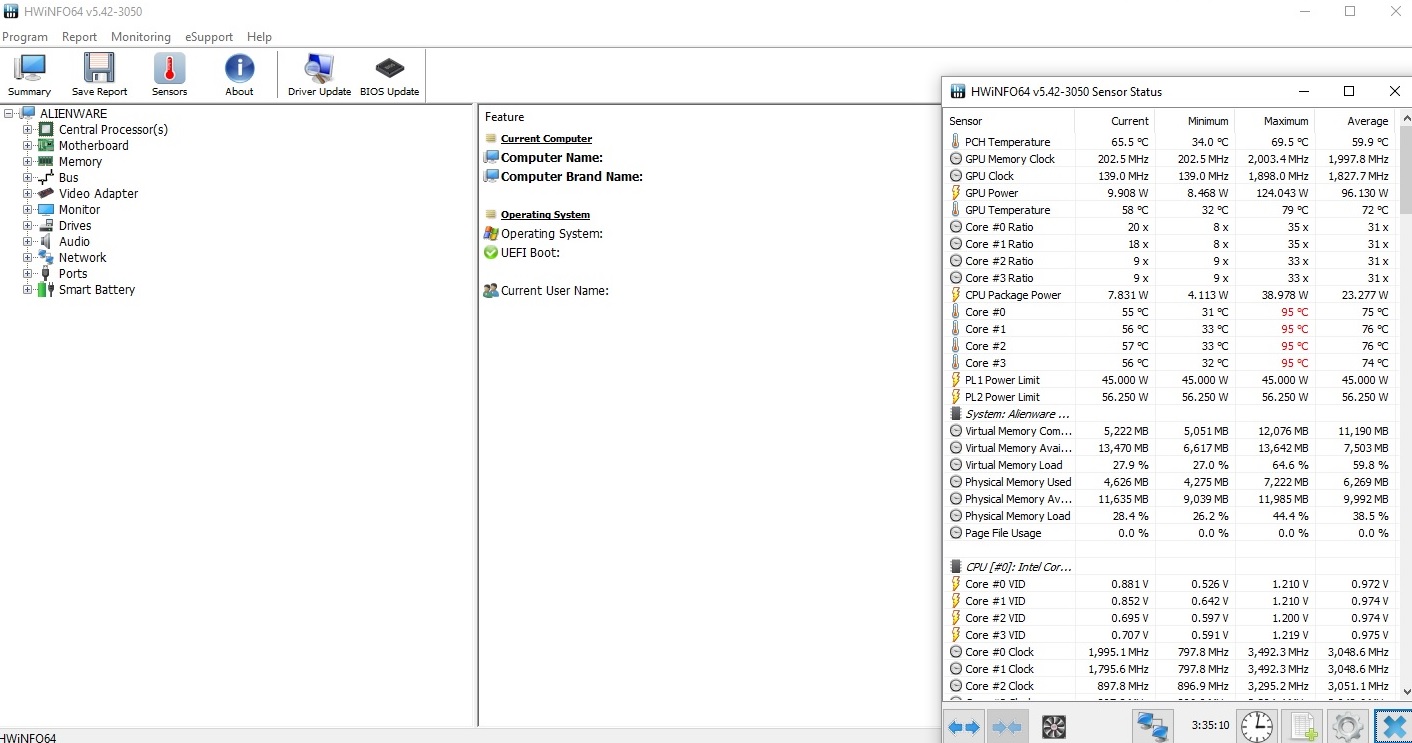Click the Save Report floppy icon

[x=99, y=69]
